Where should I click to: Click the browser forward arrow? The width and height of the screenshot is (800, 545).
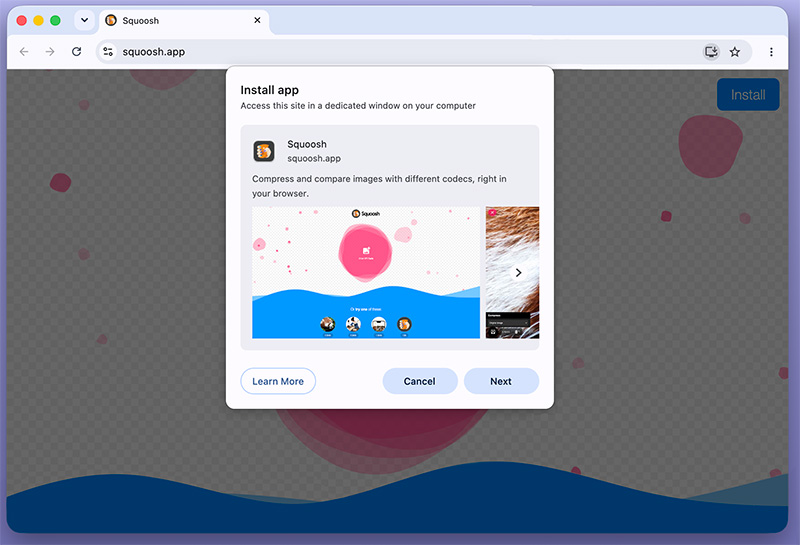pos(50,52)
